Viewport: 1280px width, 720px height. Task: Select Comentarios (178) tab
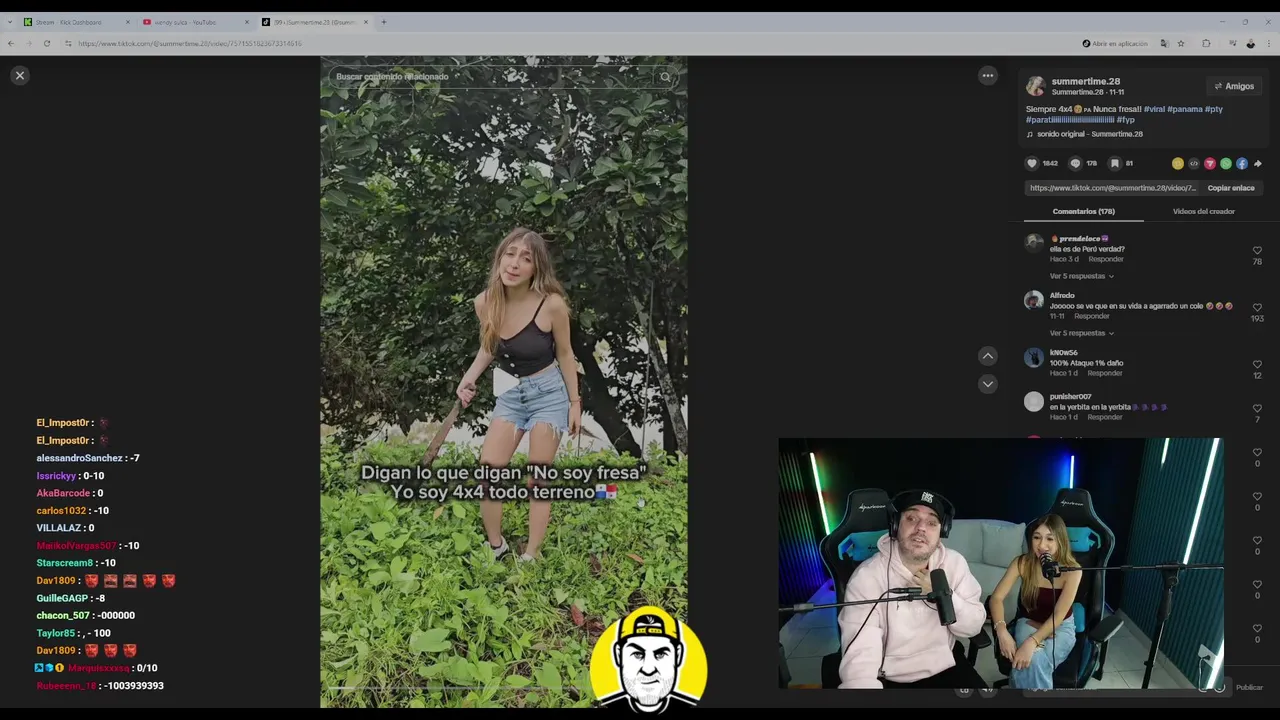coord(1083,211)
